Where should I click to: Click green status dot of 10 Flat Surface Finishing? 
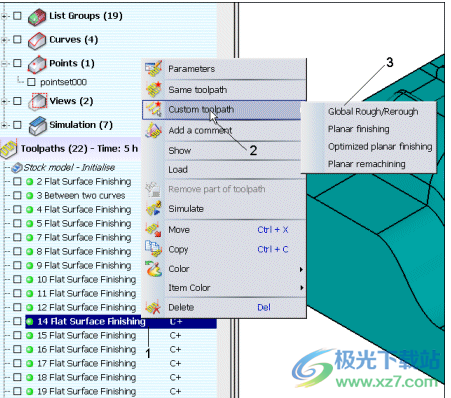tap(29, 280)
